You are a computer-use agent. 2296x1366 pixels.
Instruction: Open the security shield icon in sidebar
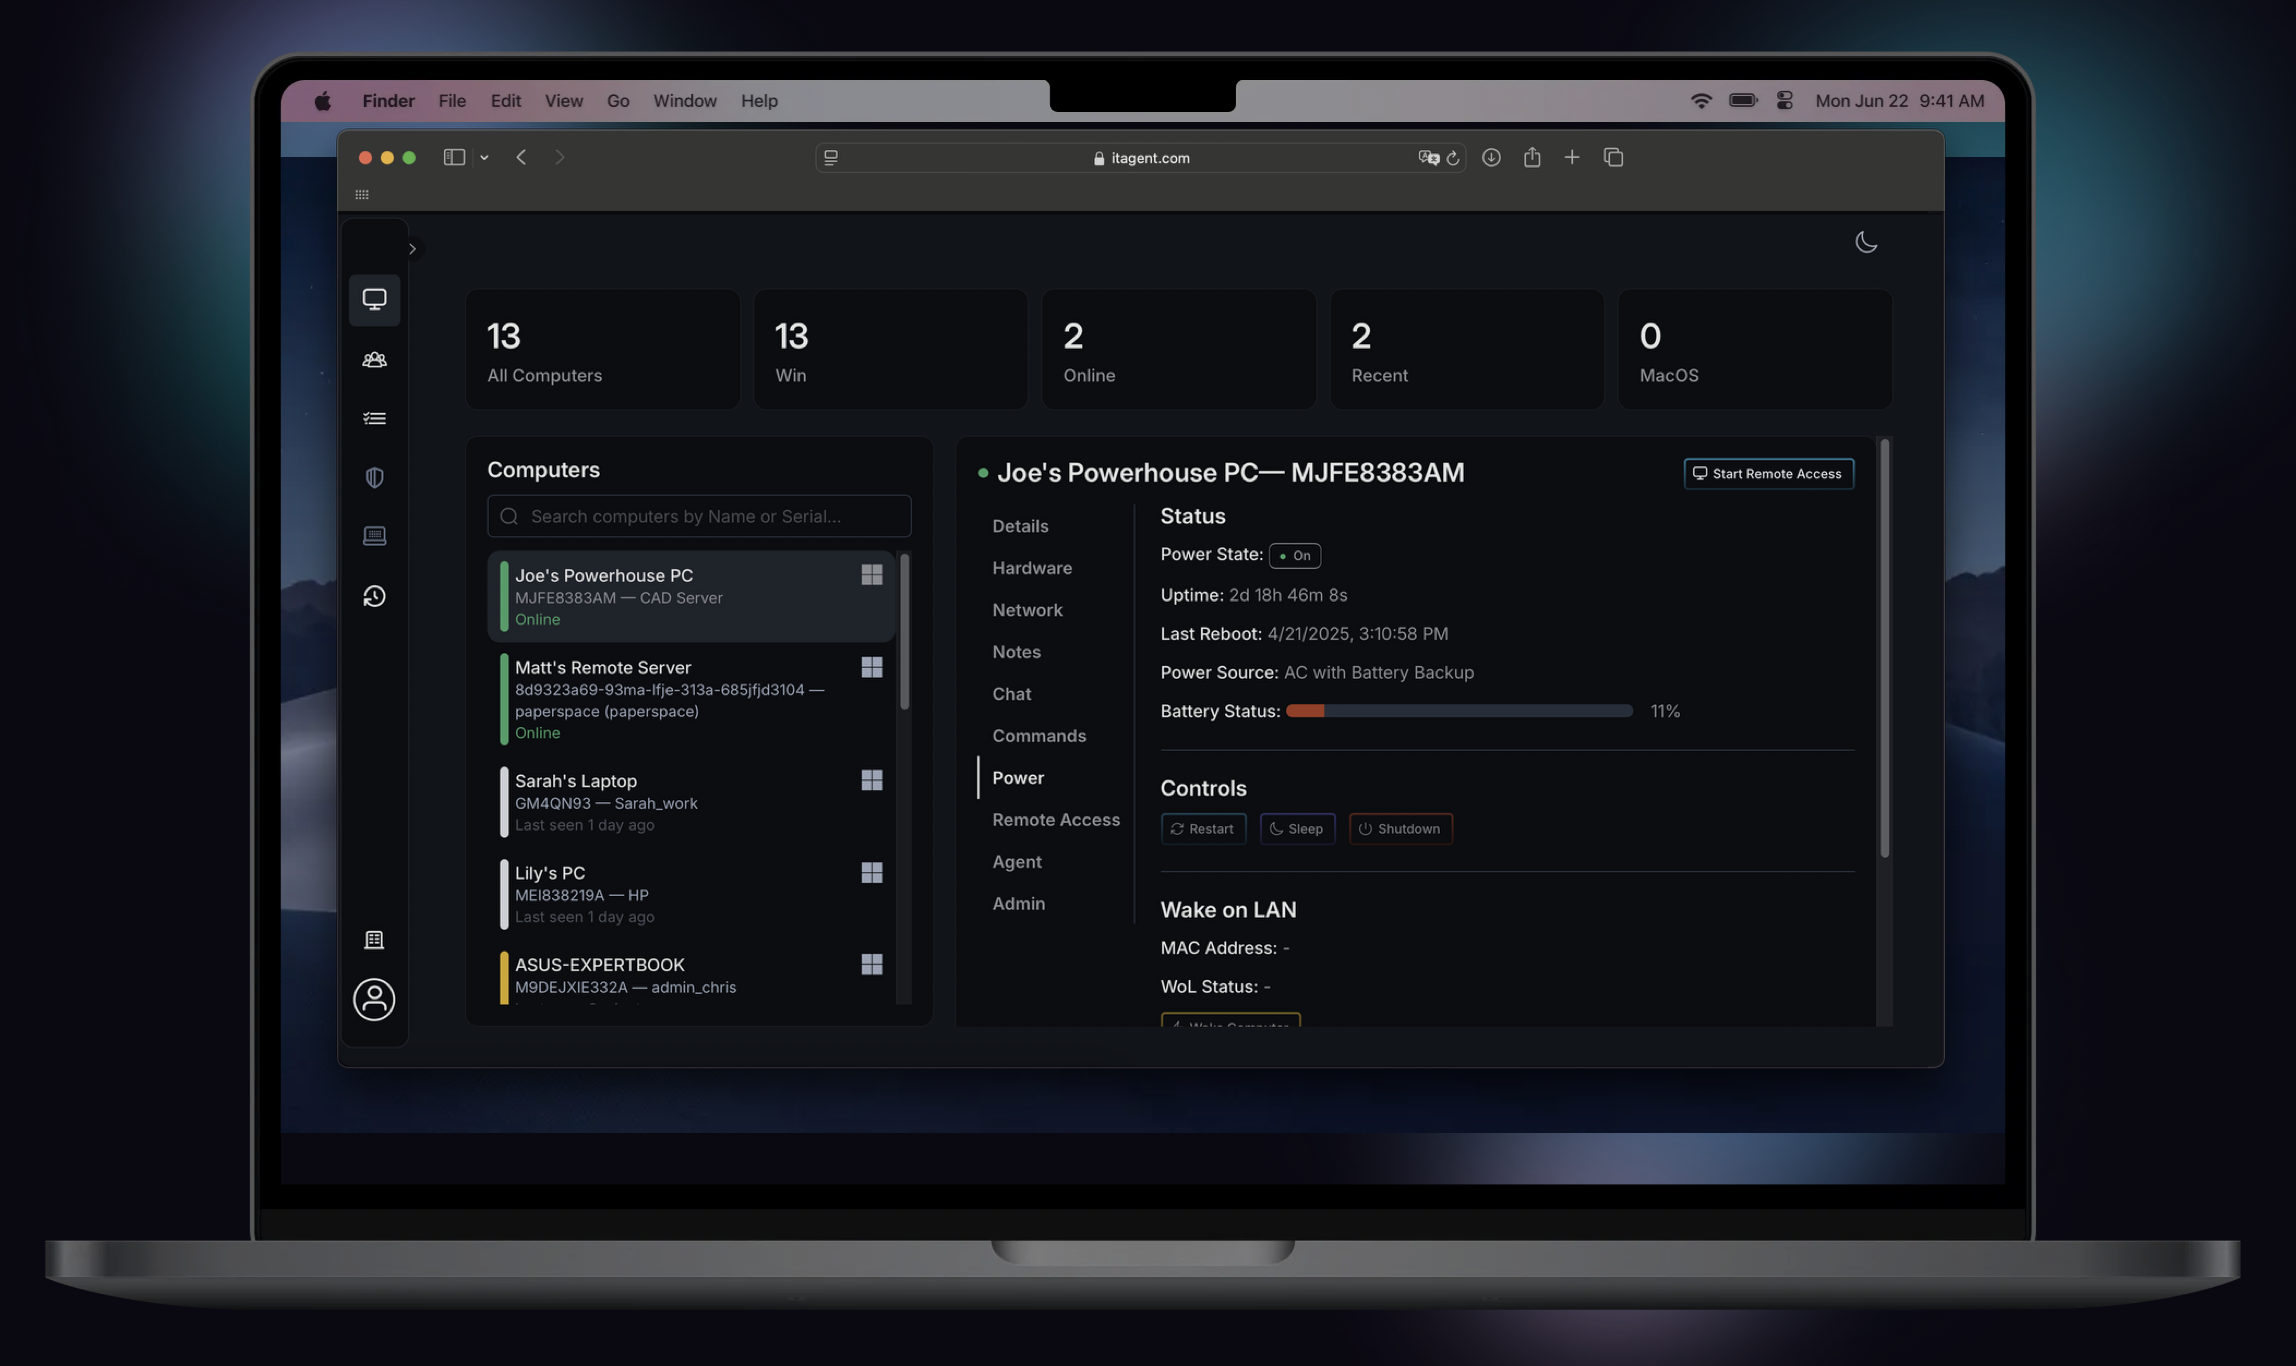(374, 477)
